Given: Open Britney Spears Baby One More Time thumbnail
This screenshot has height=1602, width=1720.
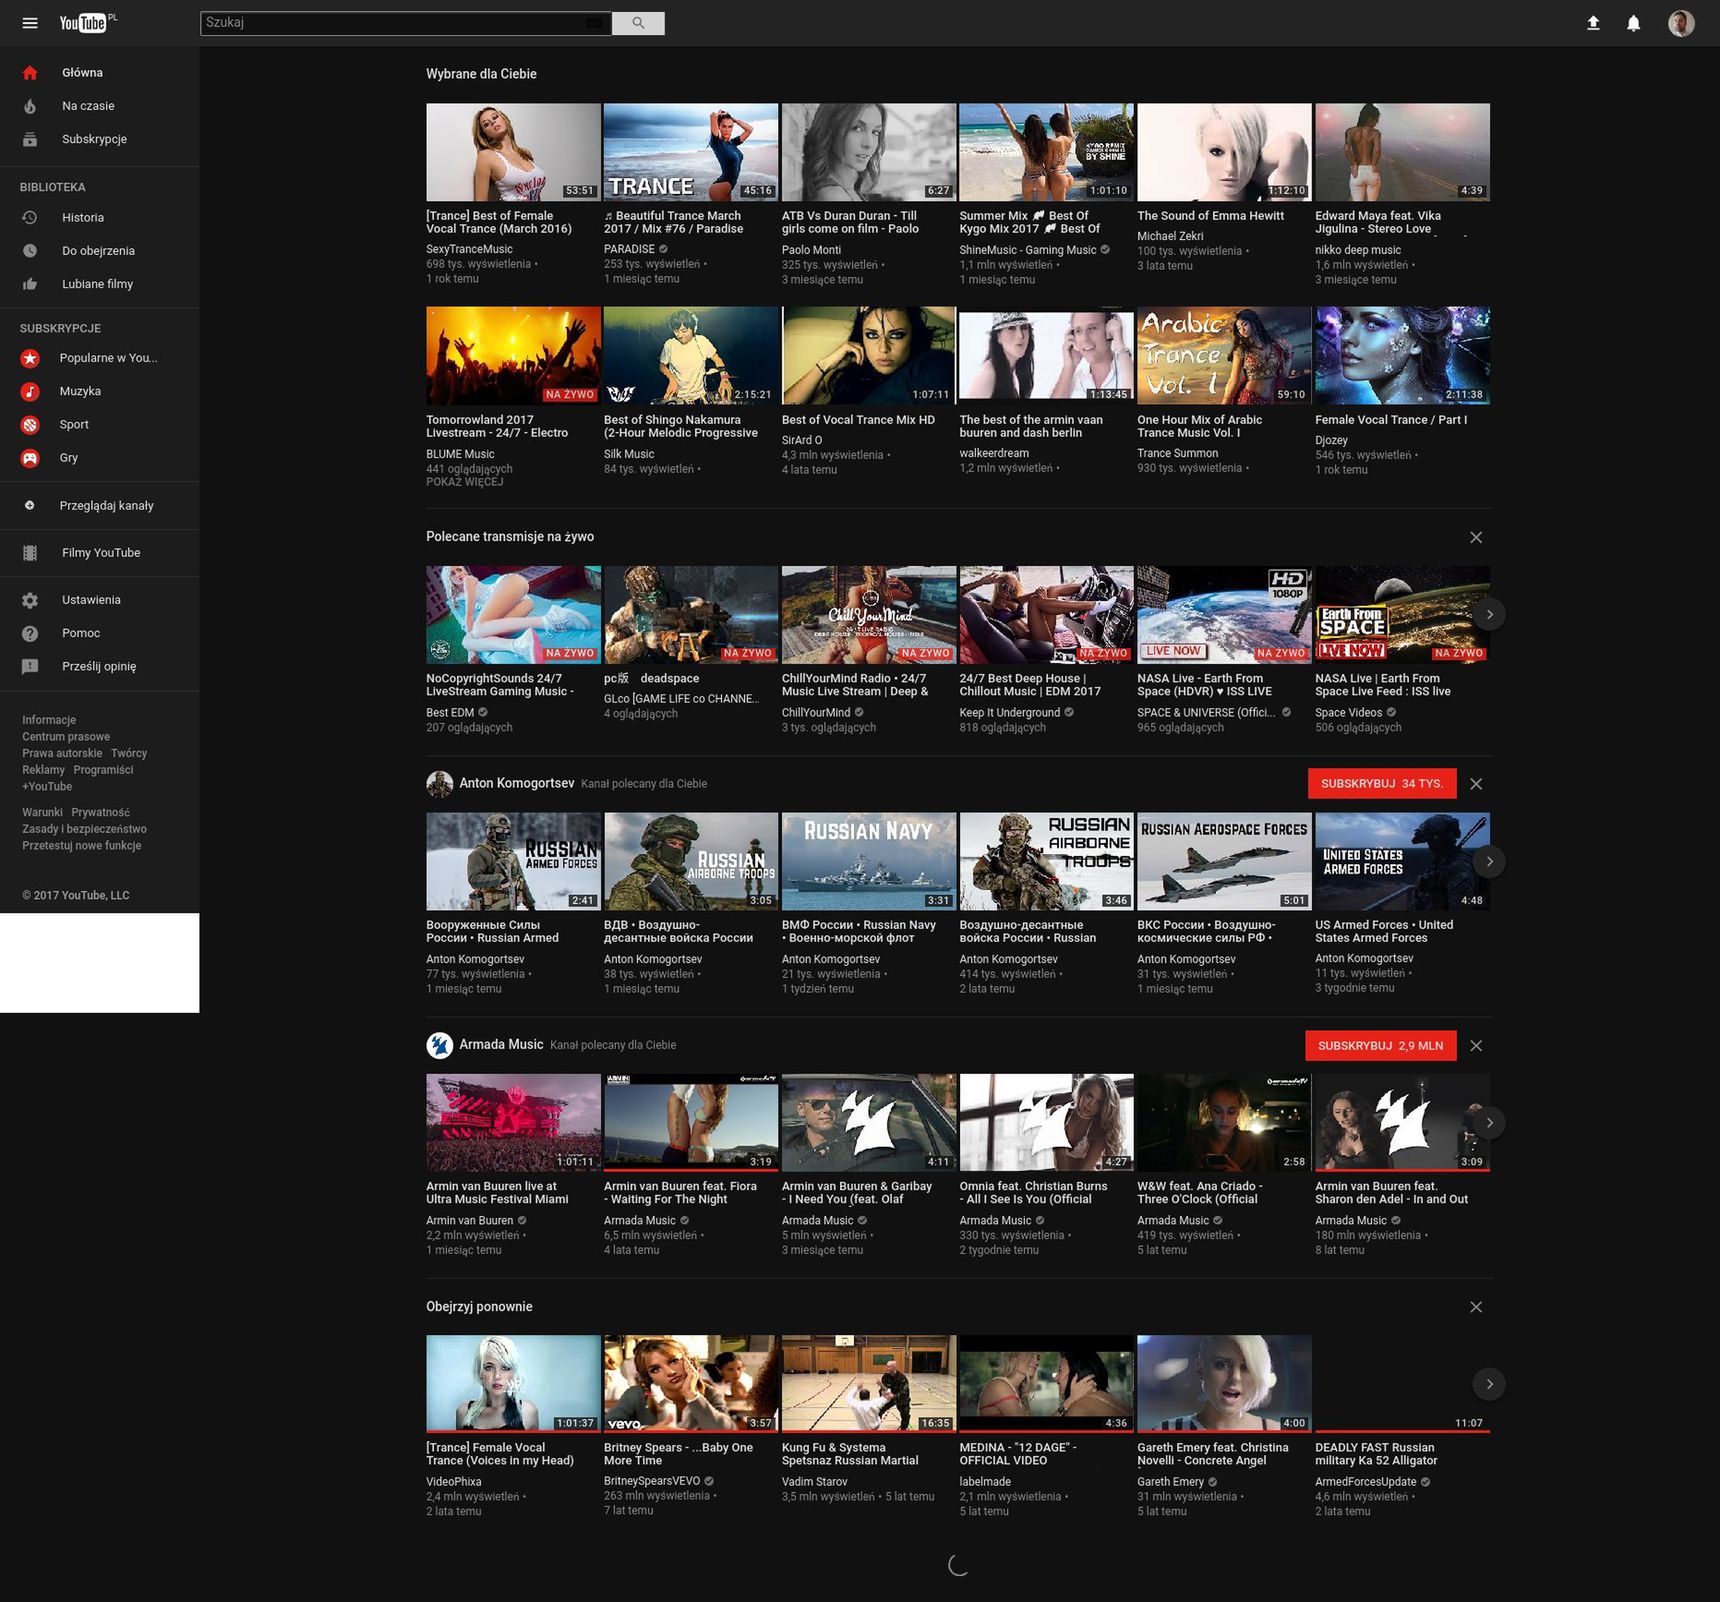Looking at the screenshot, I should tap(691, 1383).
